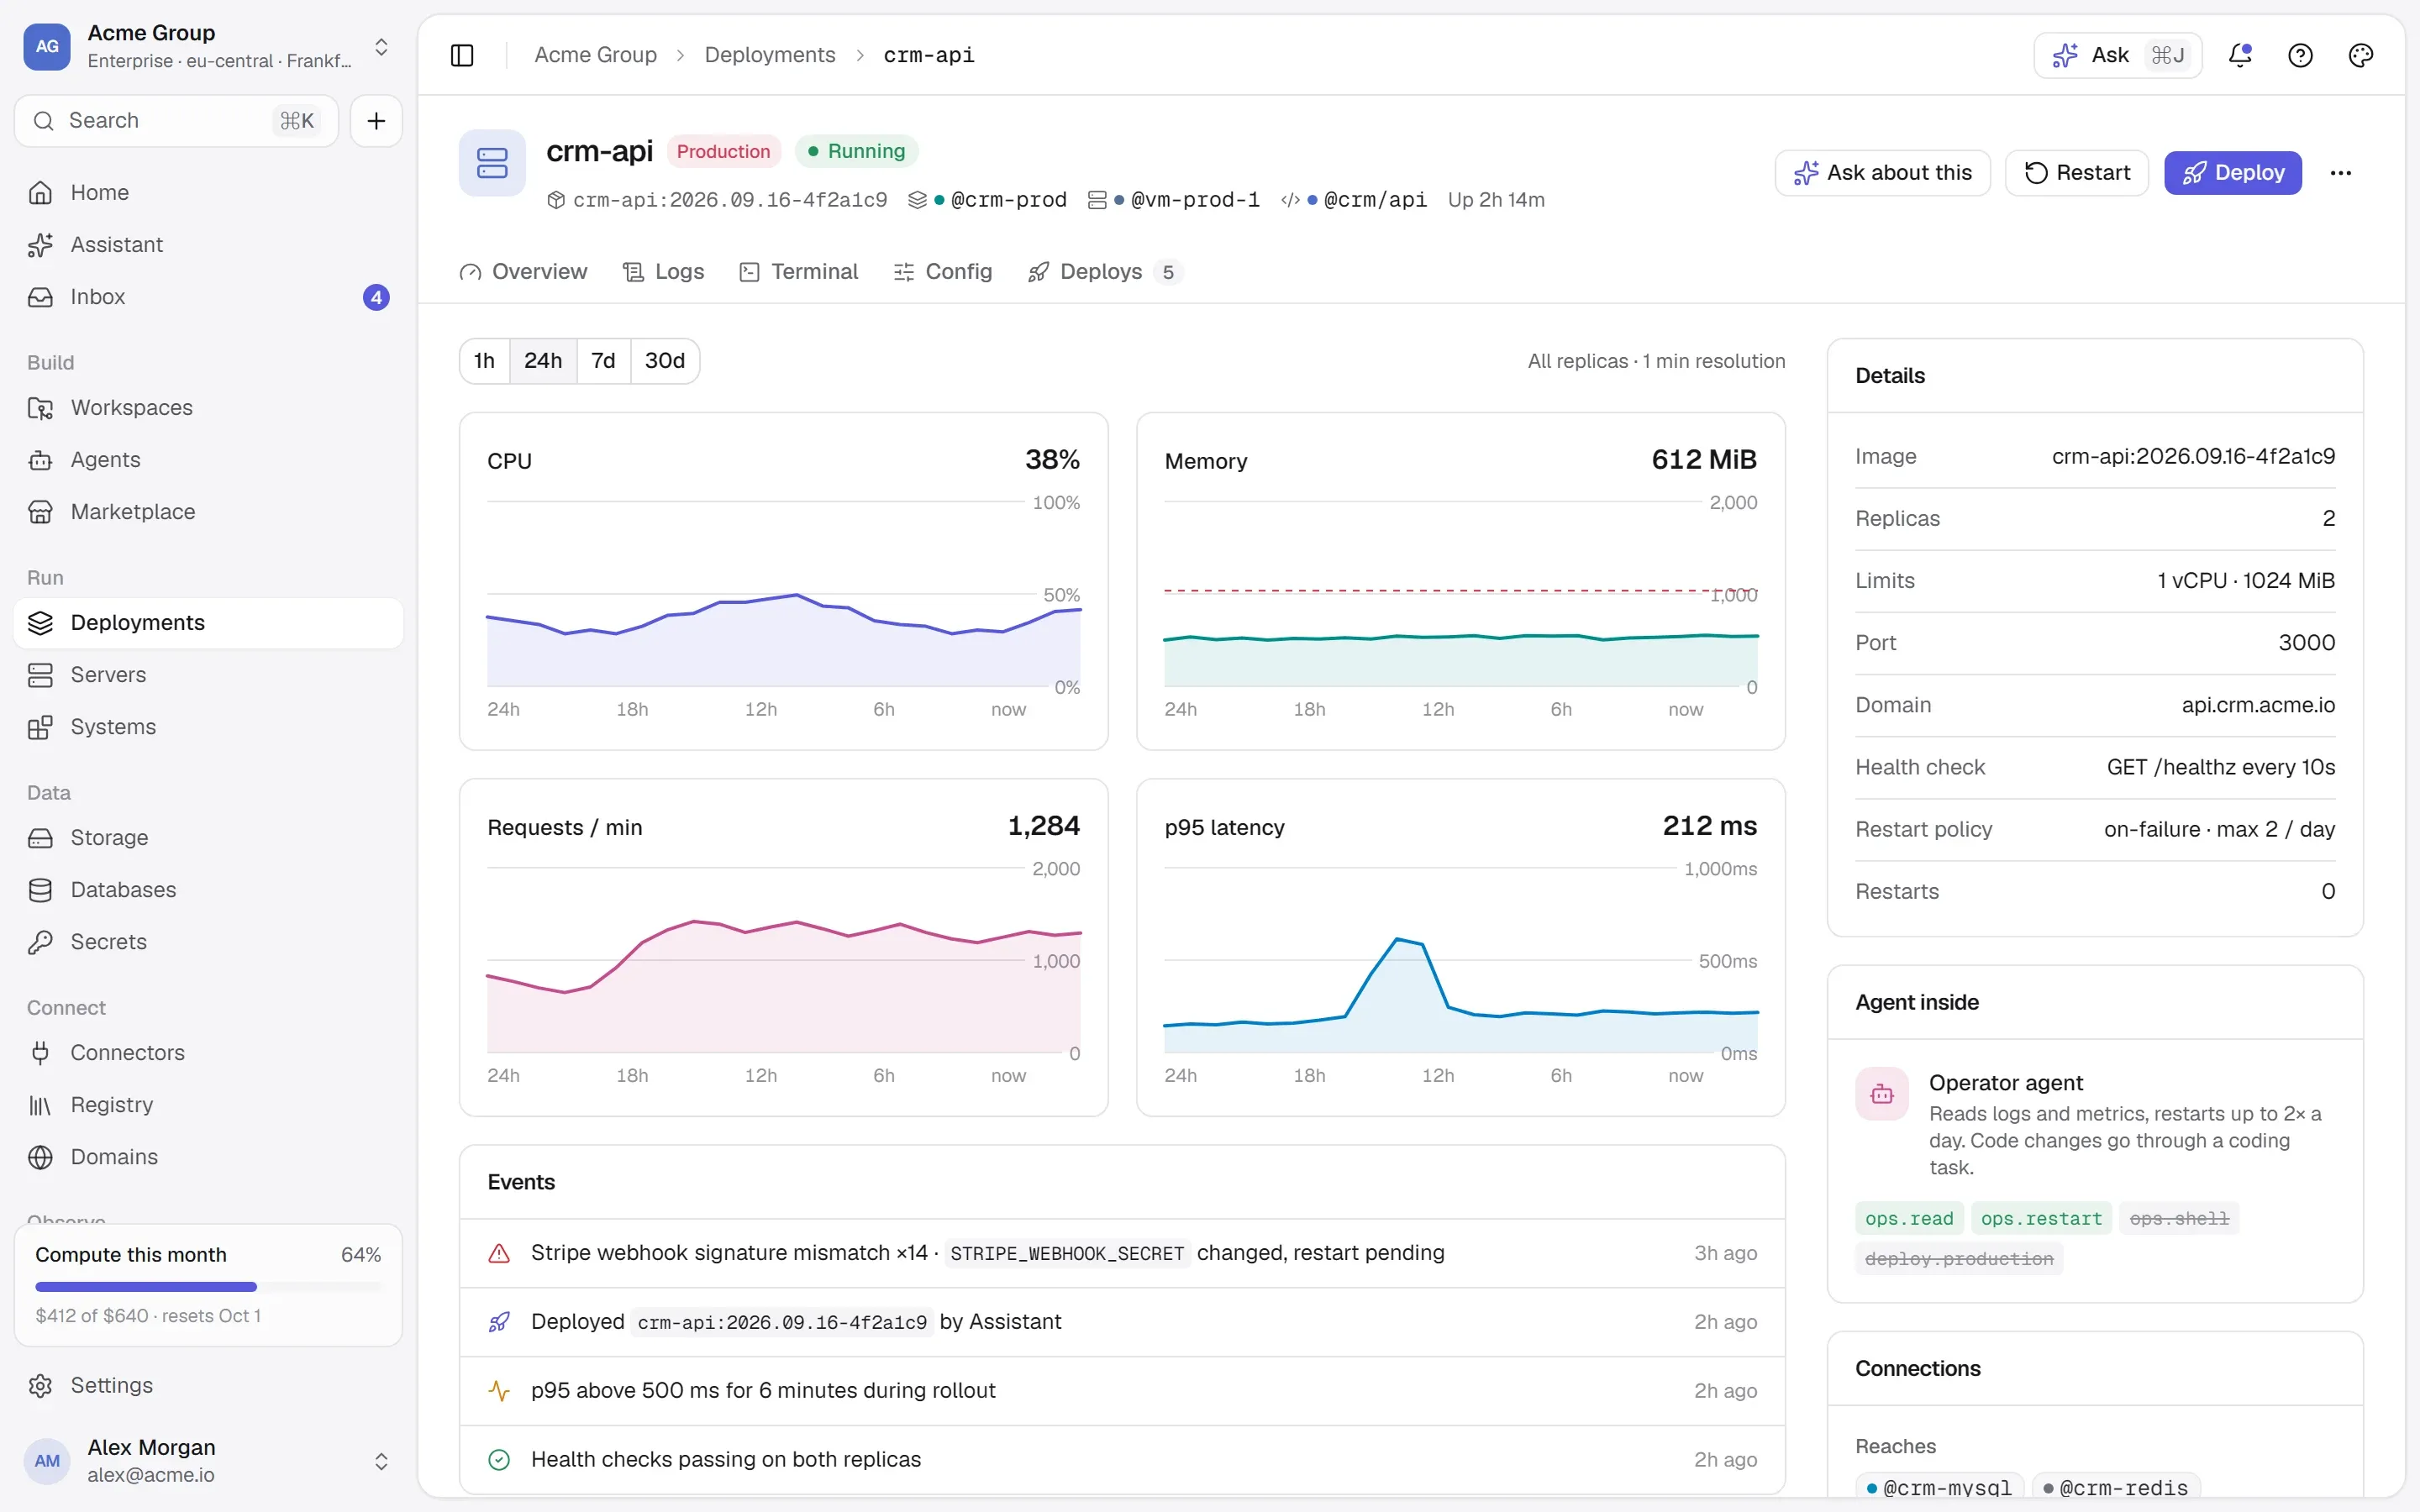This screenshot has height=1512, width=2420.
Task: Select the 24h time range
Action: [543, 361]
